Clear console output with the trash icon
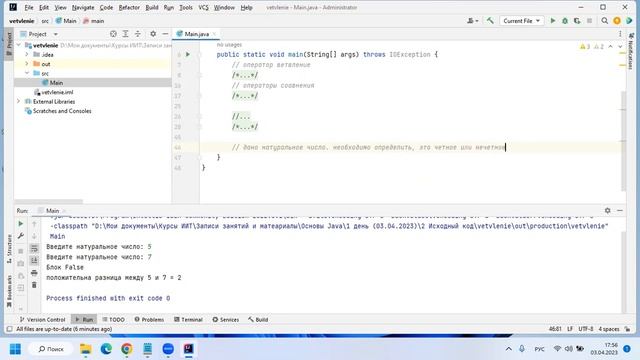 pos(34,285)
